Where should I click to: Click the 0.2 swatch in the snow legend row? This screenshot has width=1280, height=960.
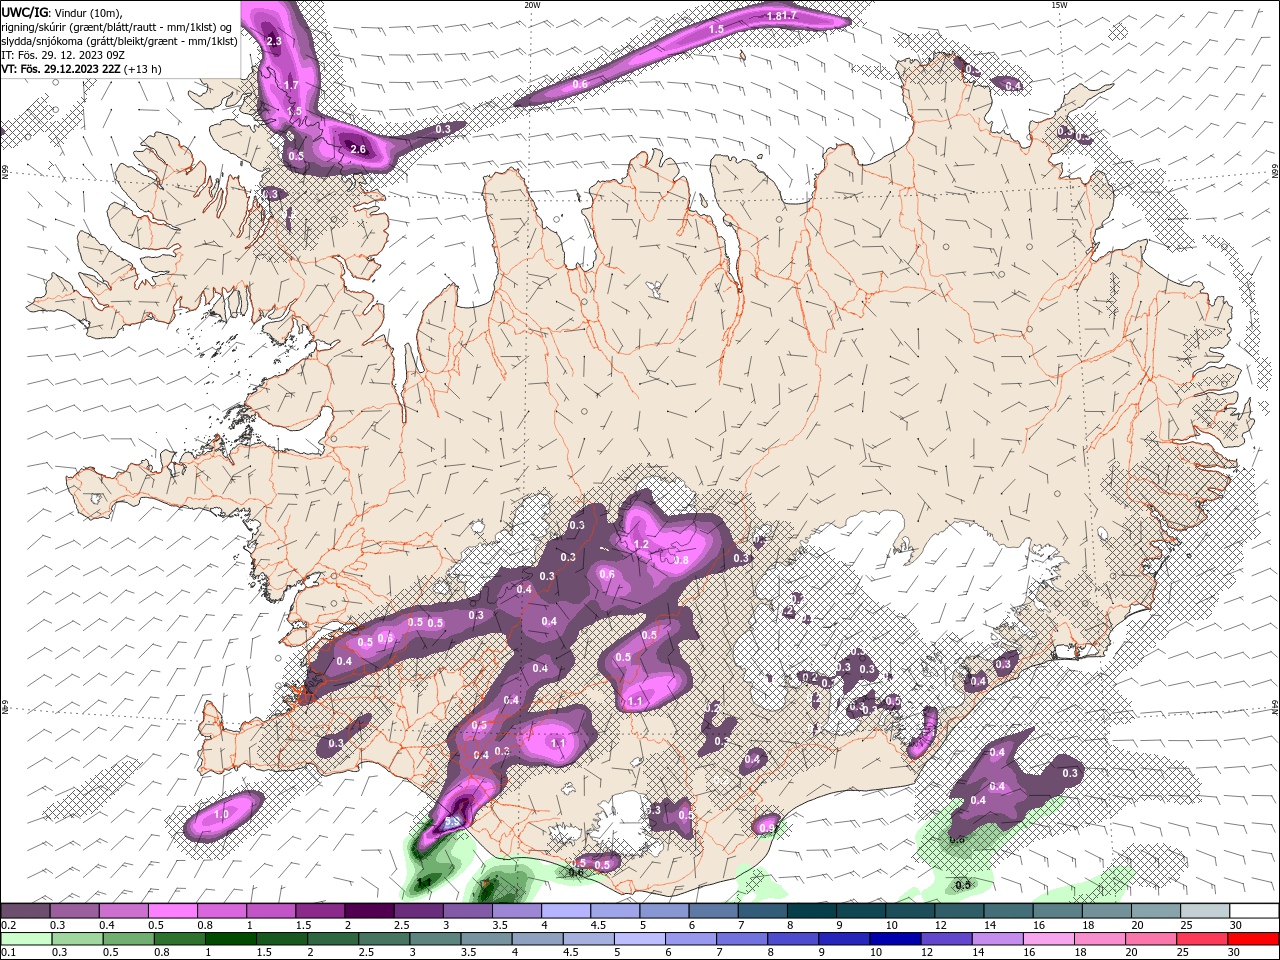coord(26,911)
